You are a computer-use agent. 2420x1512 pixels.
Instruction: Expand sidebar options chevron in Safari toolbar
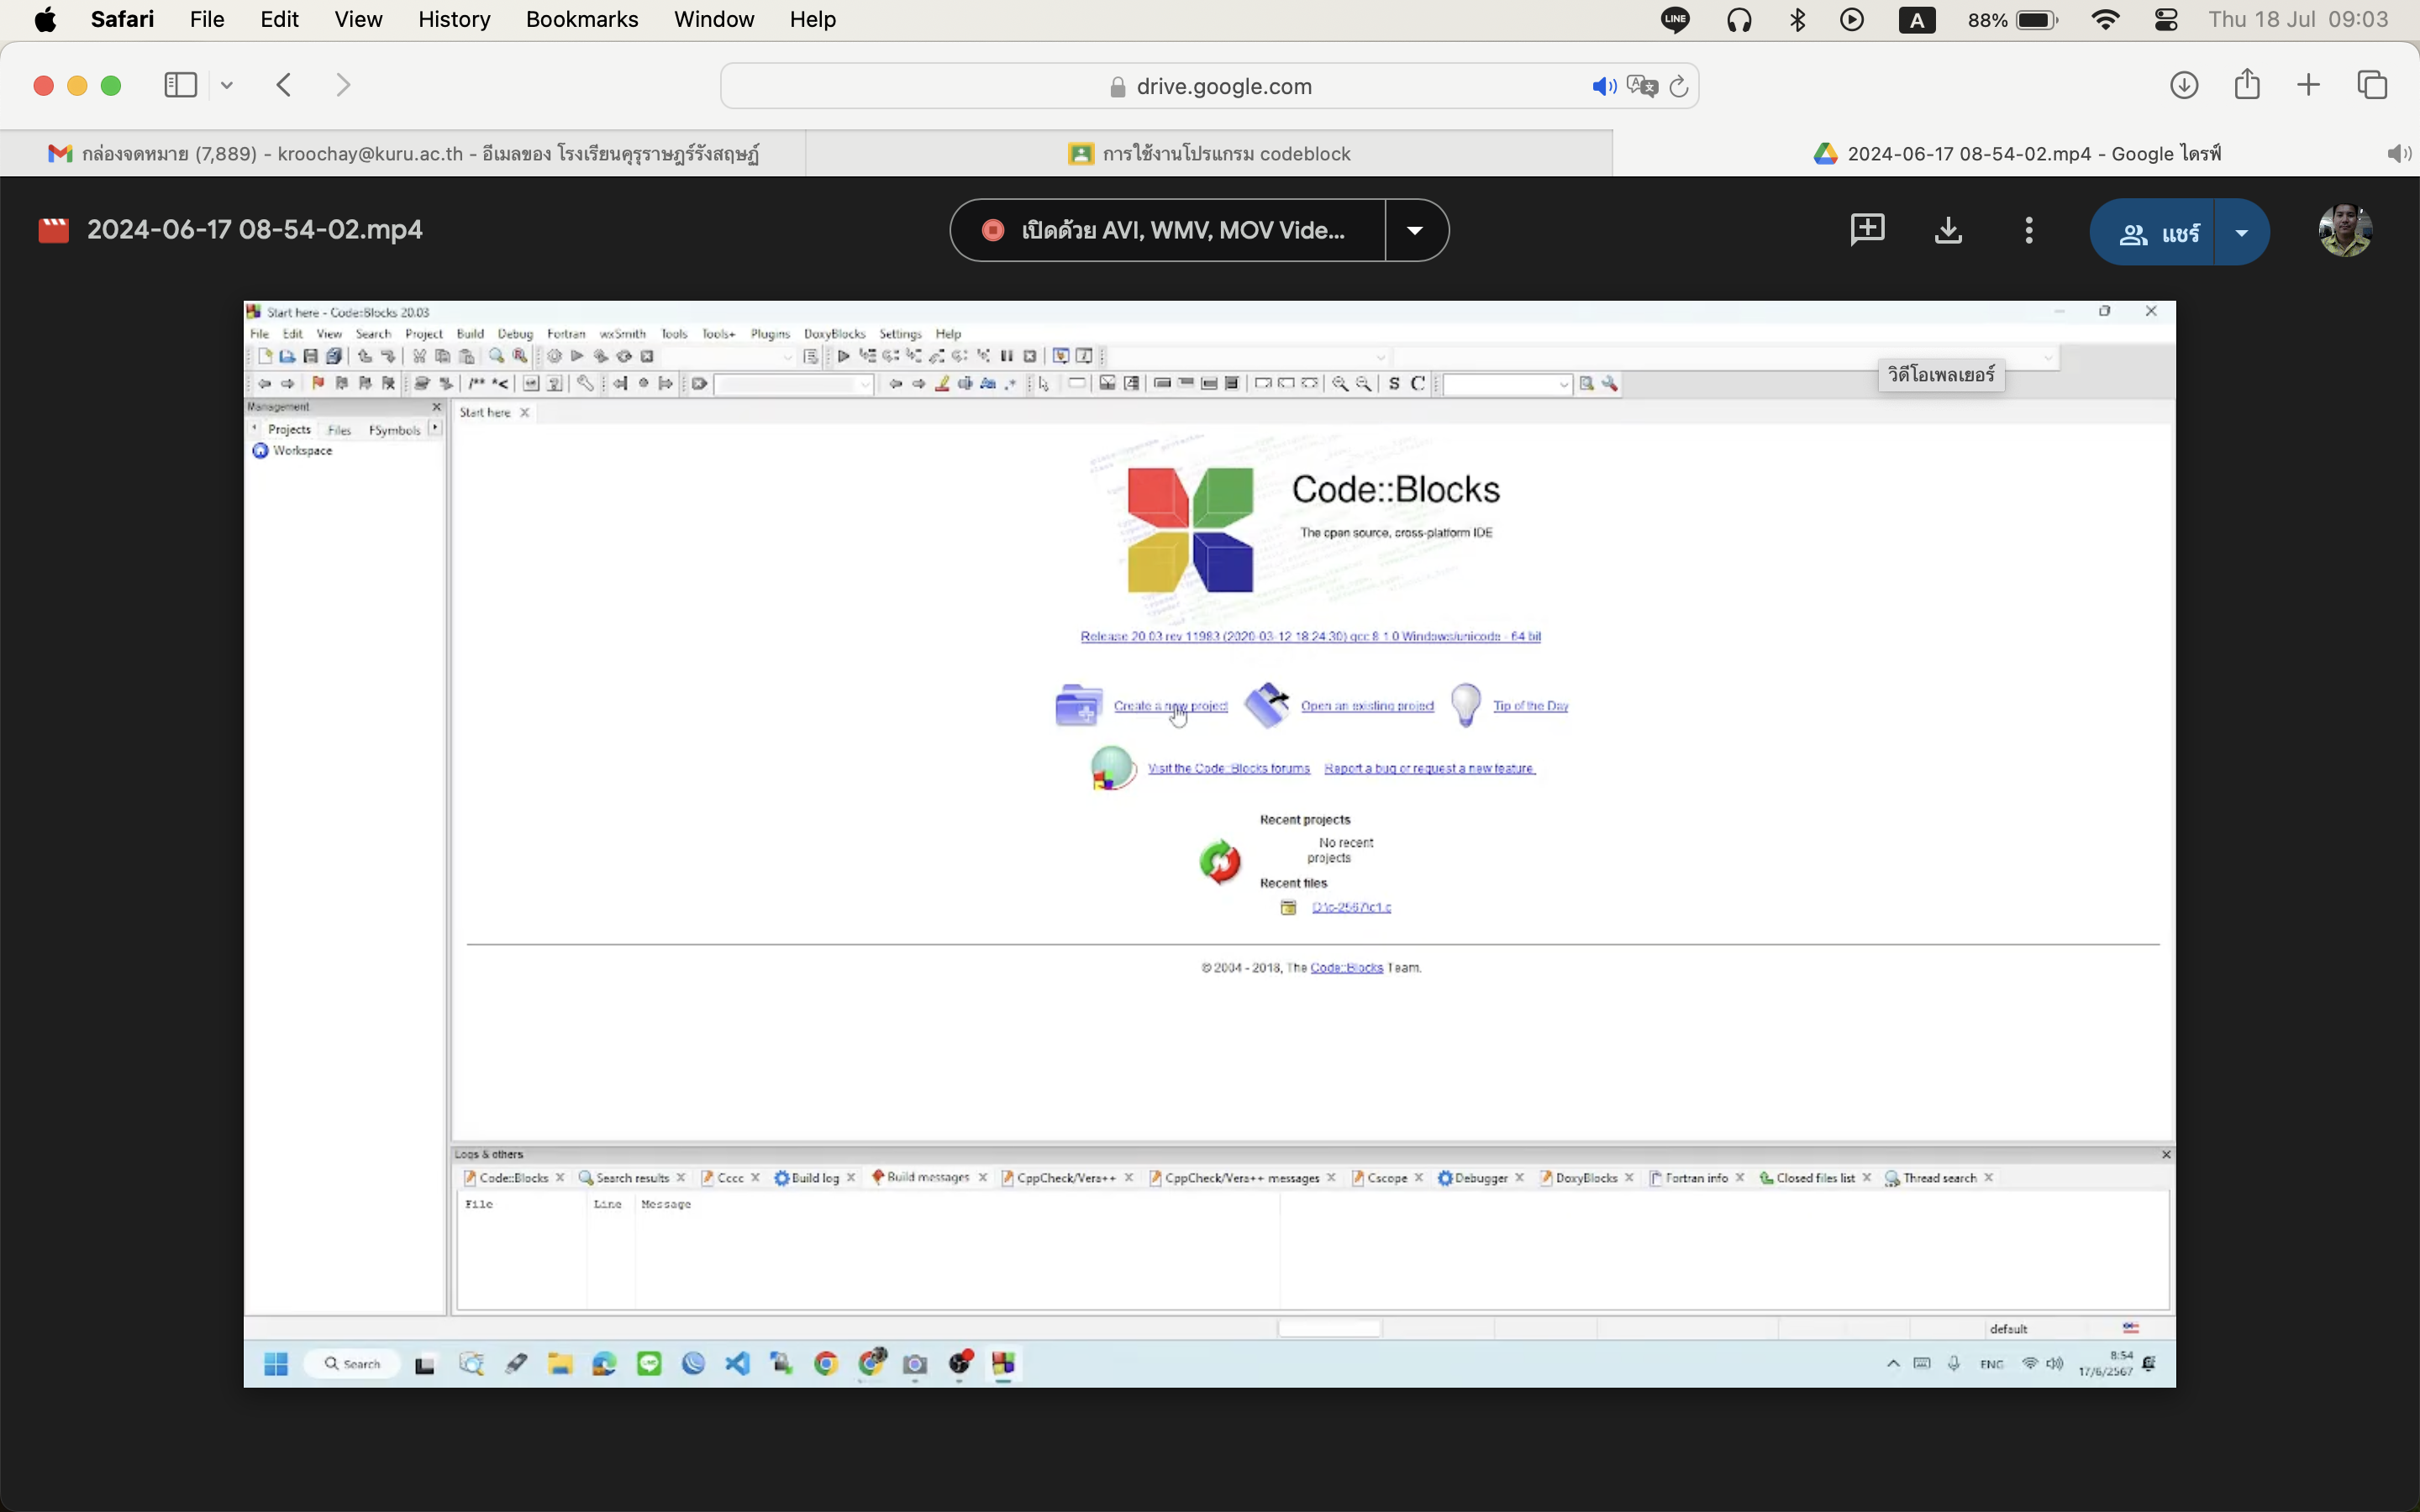tap(227, 86)
